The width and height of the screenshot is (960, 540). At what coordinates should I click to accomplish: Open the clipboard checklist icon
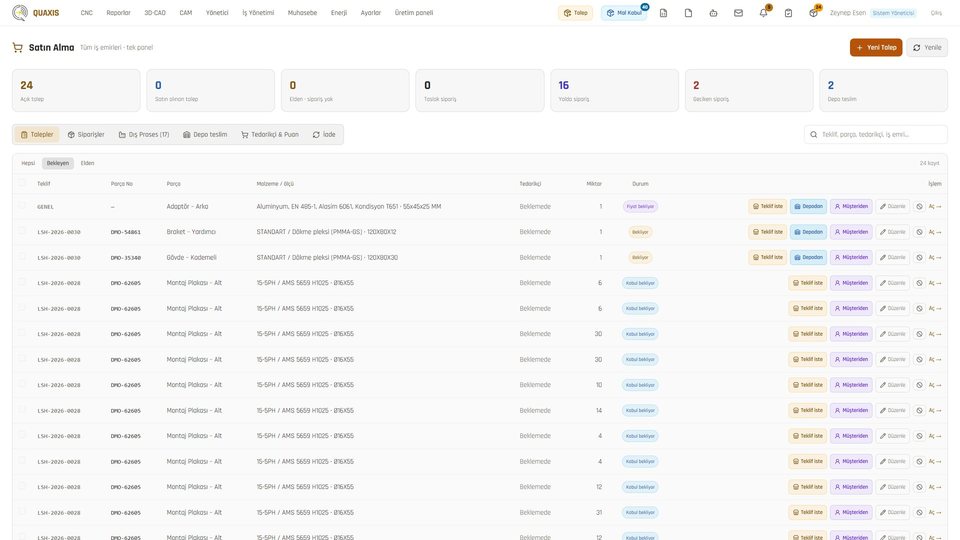coord(789,13)
